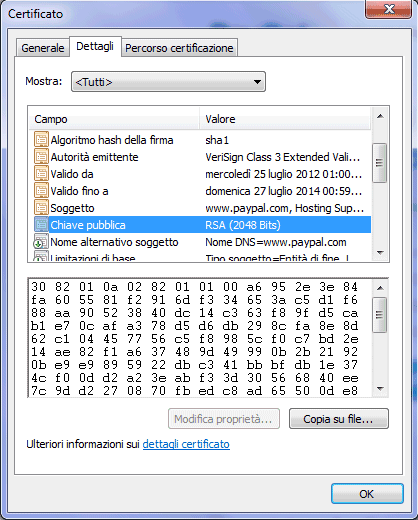Click the field list scroll-down arrow
Image resolution: width=418 pixels, height=520 pixels.
pos(380,253)
